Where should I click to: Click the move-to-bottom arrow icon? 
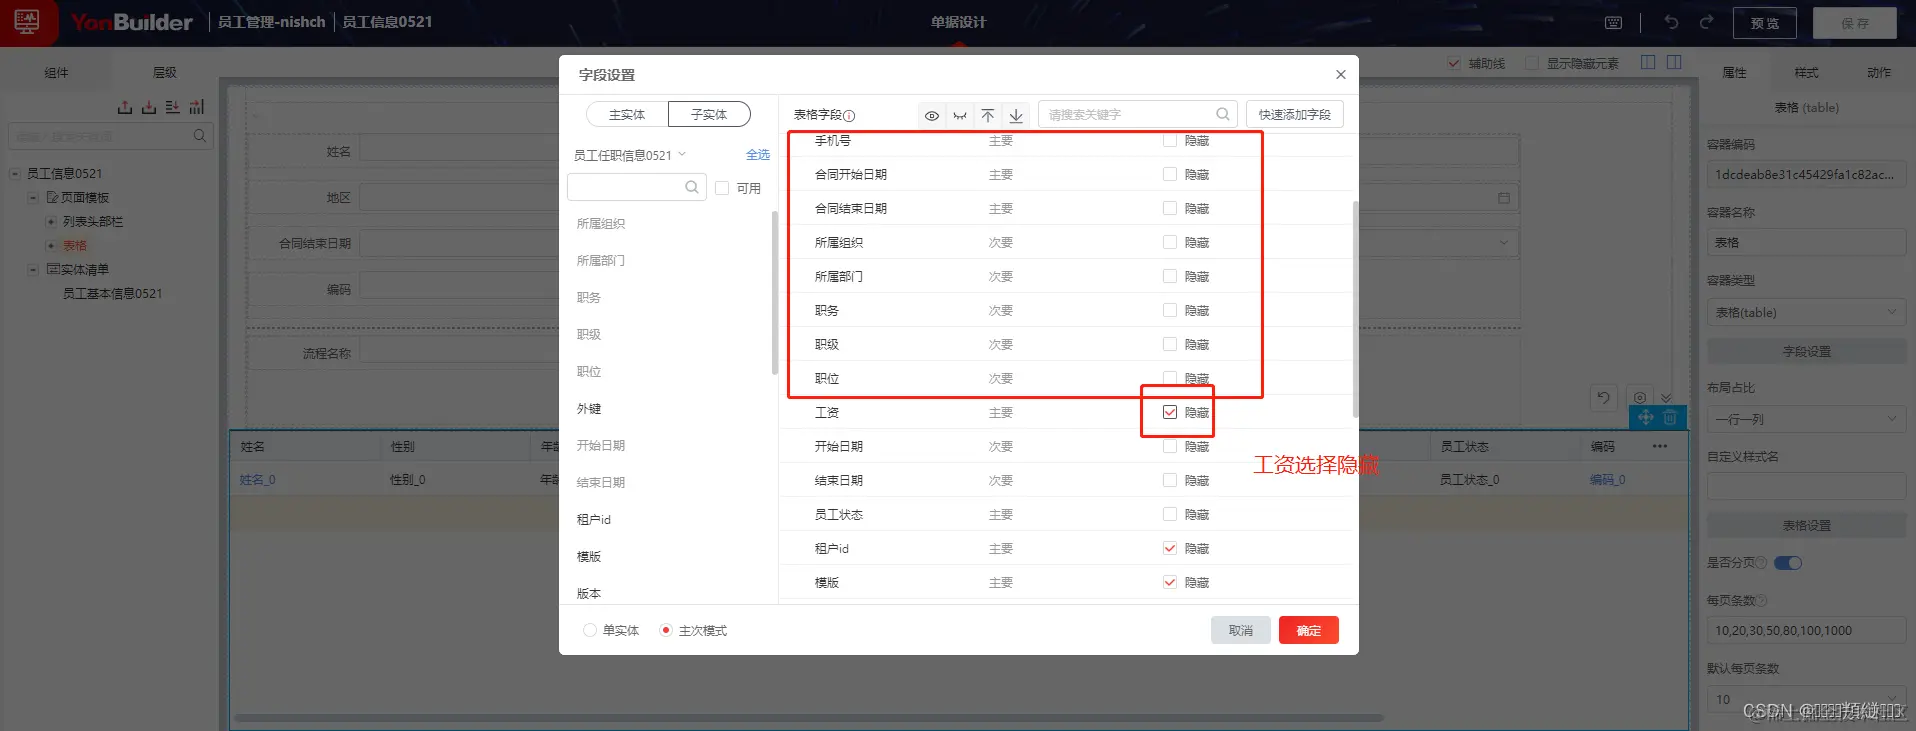(1016, 115)
